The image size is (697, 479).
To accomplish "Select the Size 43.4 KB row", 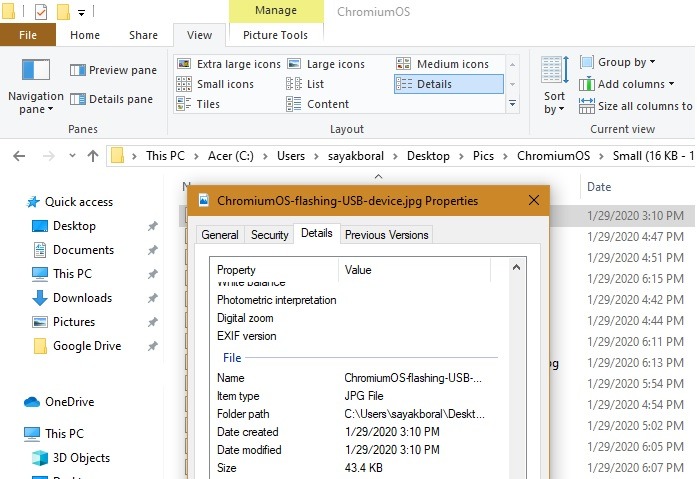I will tap(356, 467).
